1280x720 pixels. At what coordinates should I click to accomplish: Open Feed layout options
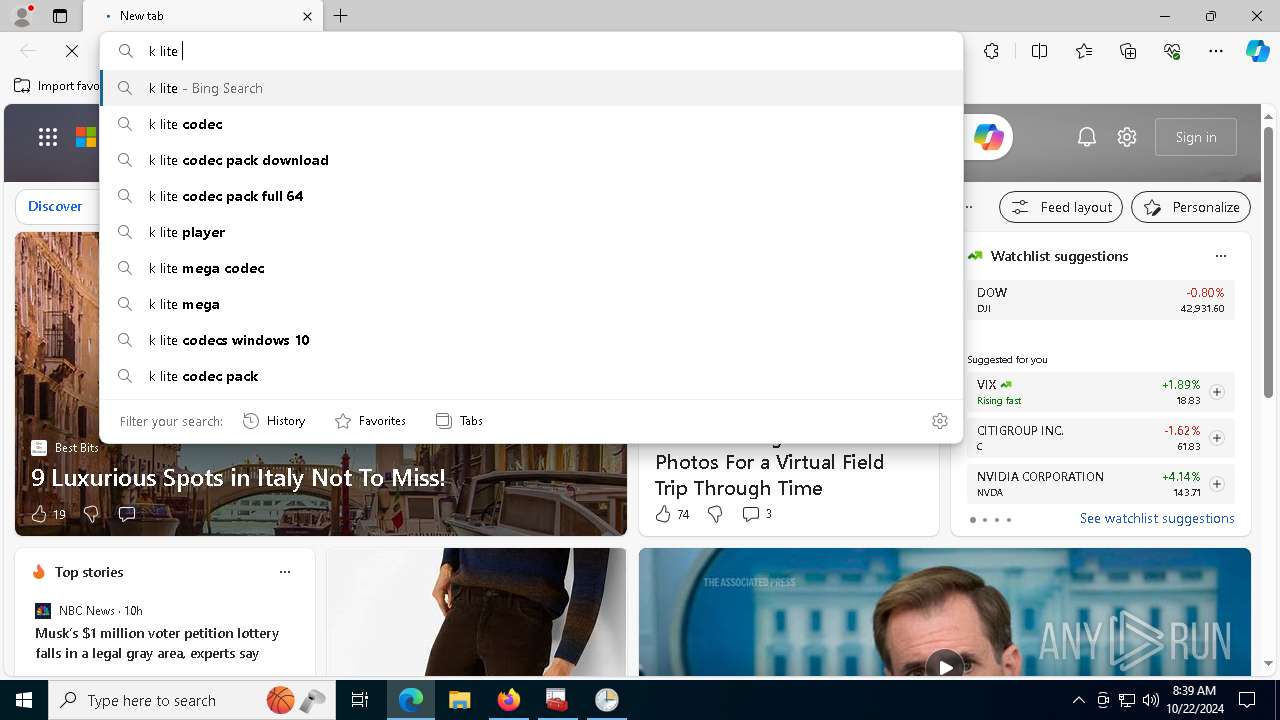tap(1061, 207)
